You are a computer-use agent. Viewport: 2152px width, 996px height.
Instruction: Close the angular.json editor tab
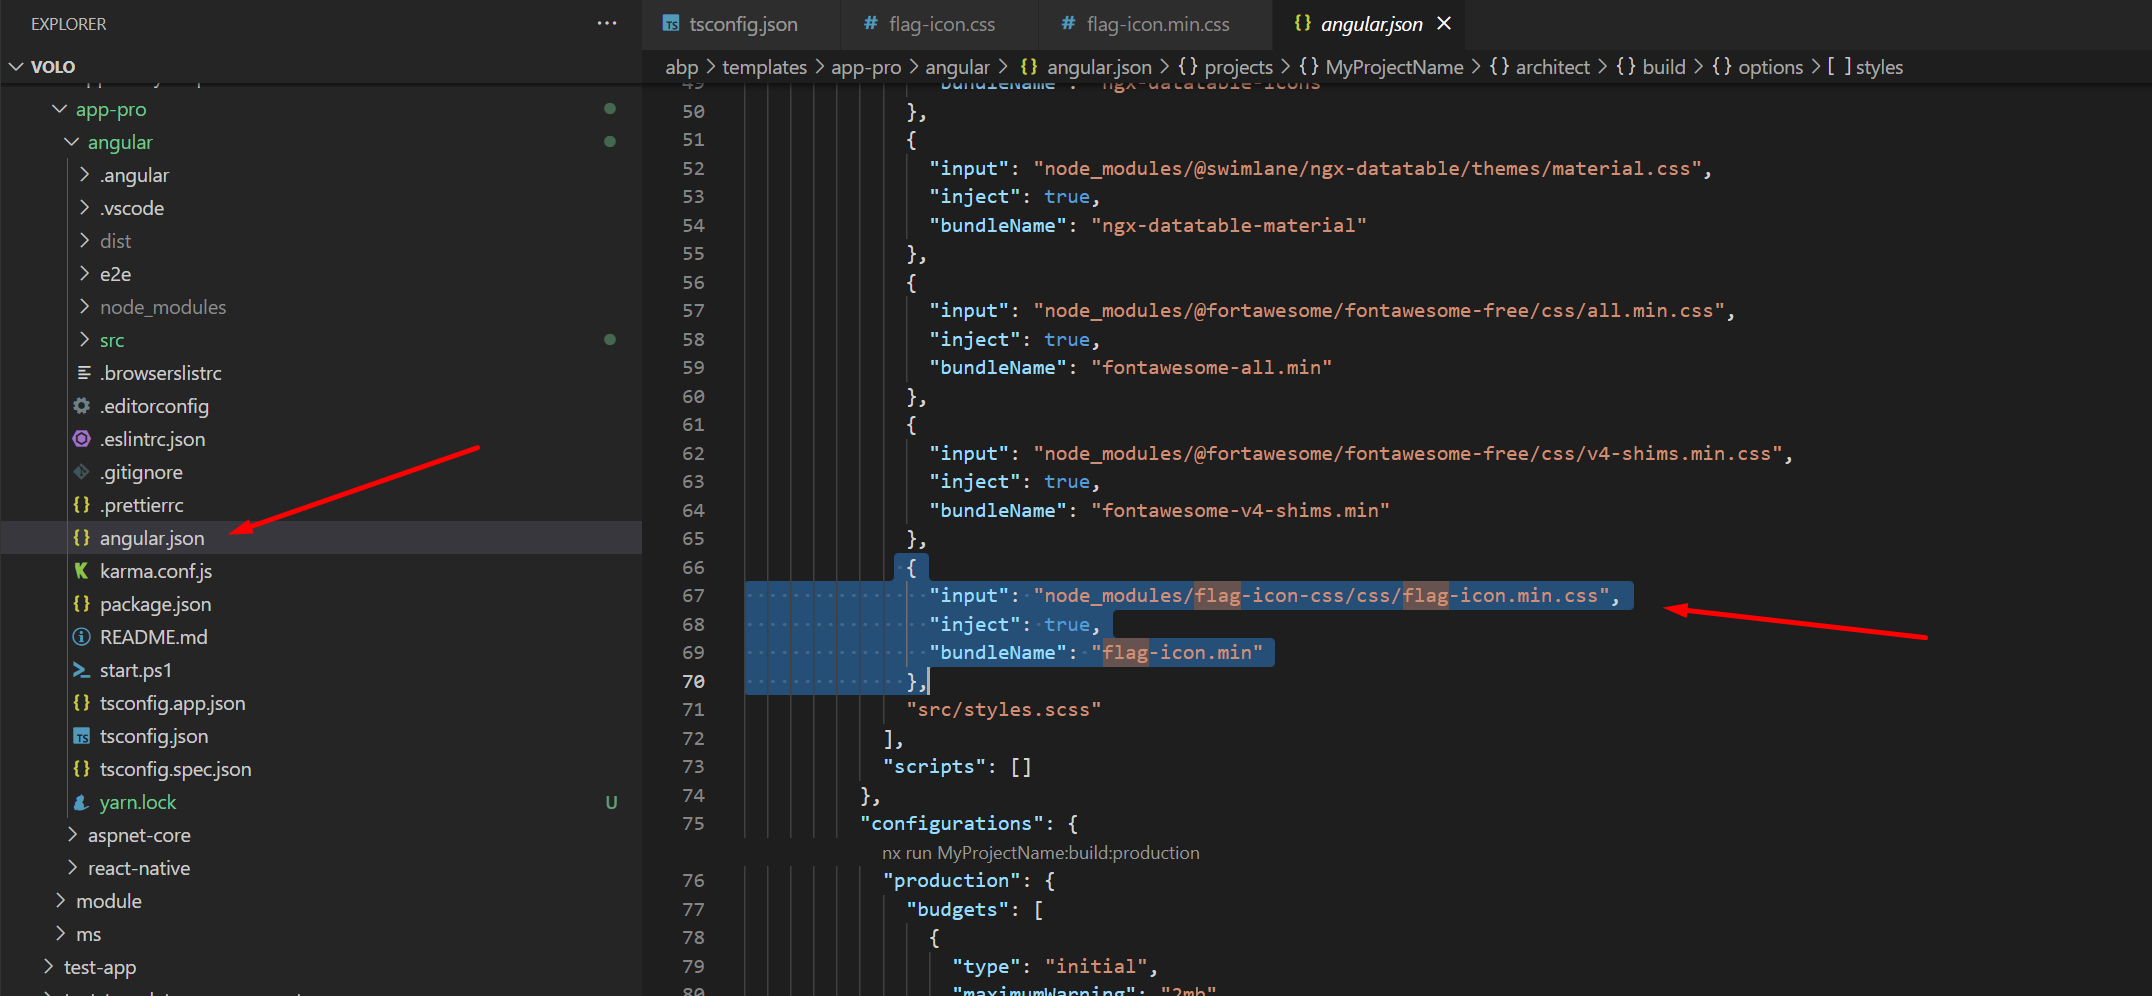click(1444, 23)
